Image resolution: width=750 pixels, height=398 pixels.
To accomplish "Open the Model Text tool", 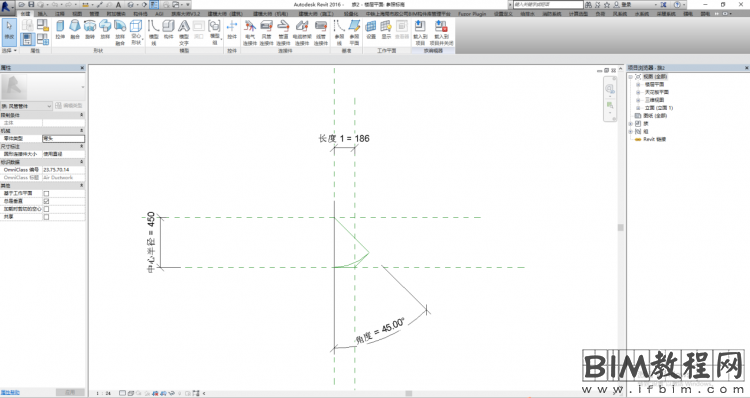I will [184, 33].
